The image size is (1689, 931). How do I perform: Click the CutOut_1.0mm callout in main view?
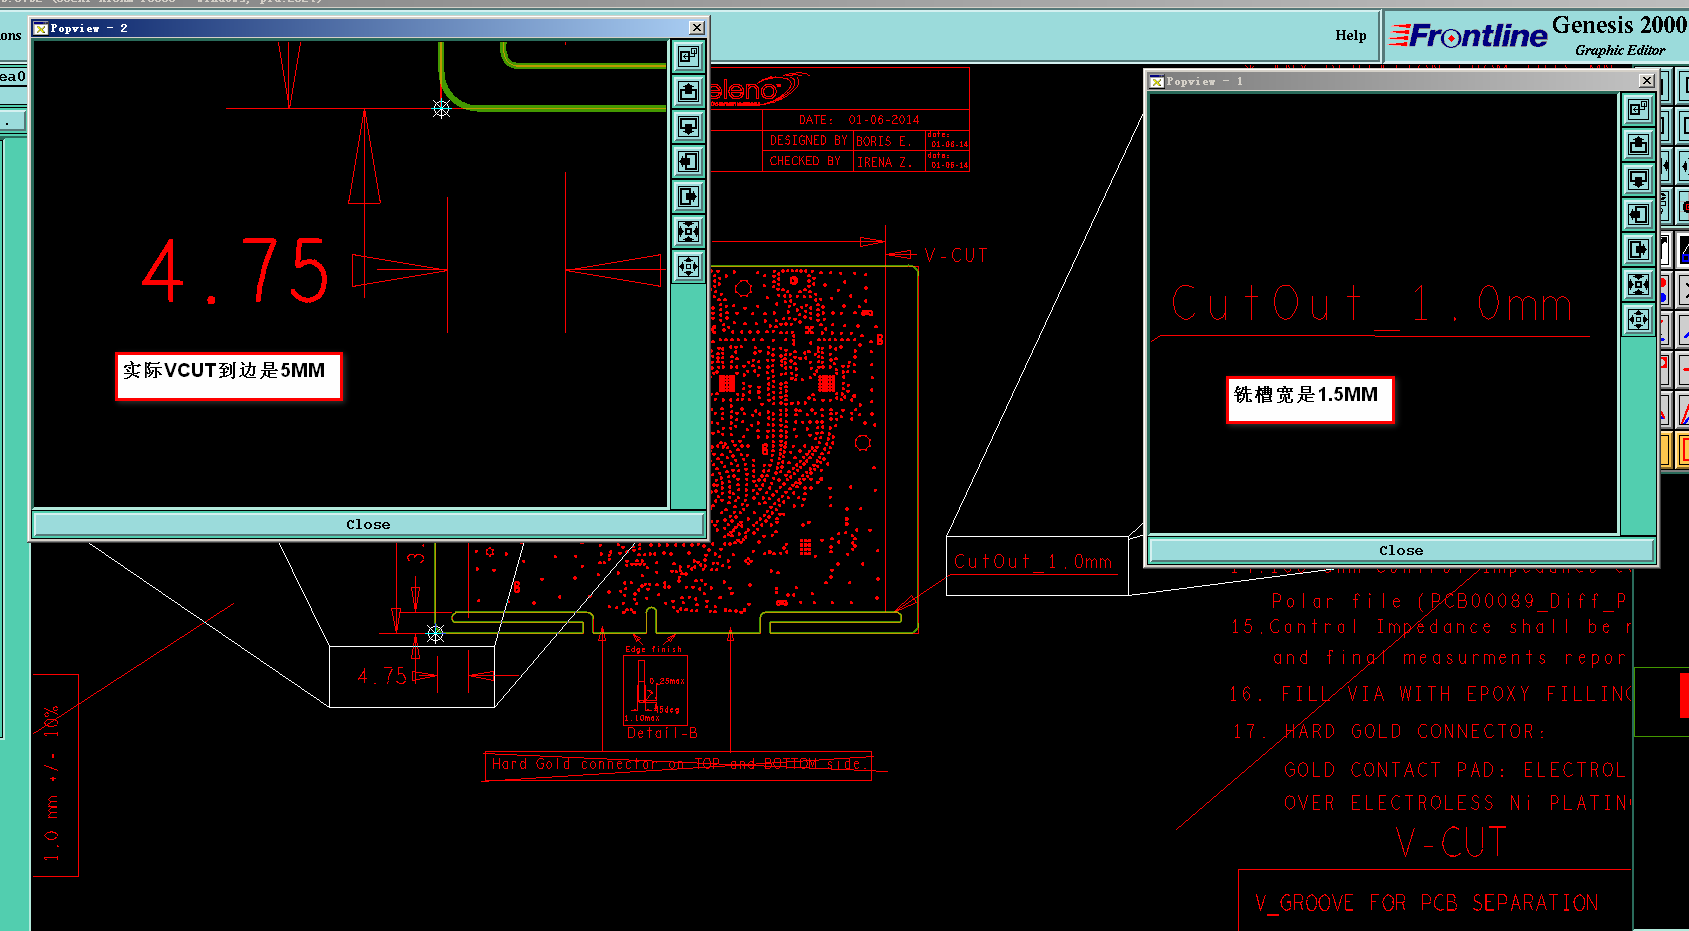pos(1033,562)
